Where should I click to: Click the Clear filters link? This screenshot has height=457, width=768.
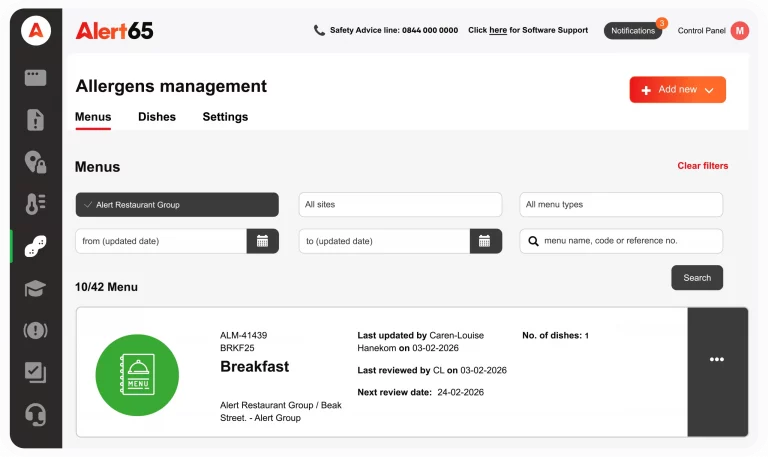coord(703,166)
